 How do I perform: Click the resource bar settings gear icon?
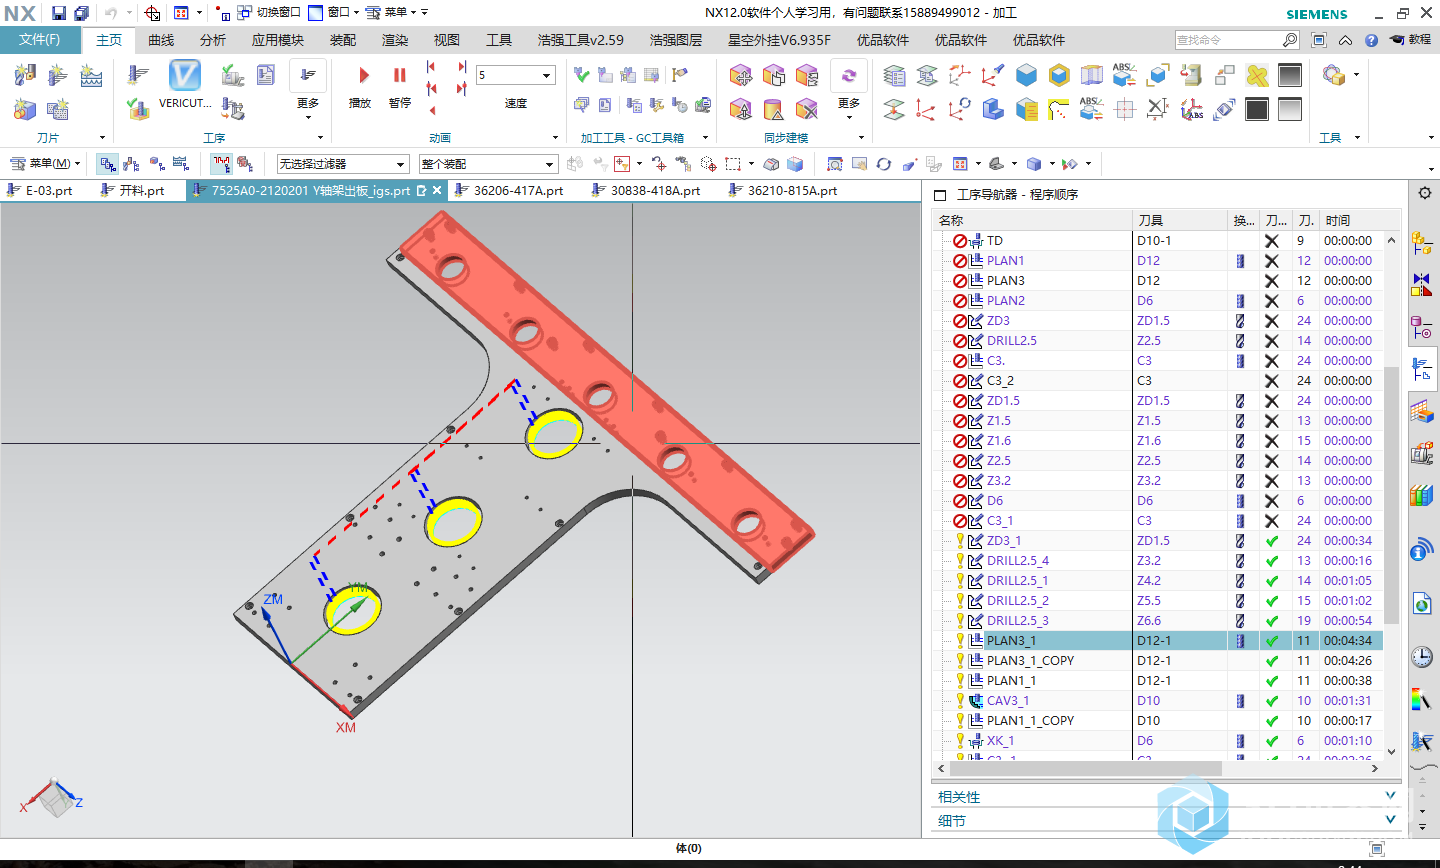tap(1425, 193)
